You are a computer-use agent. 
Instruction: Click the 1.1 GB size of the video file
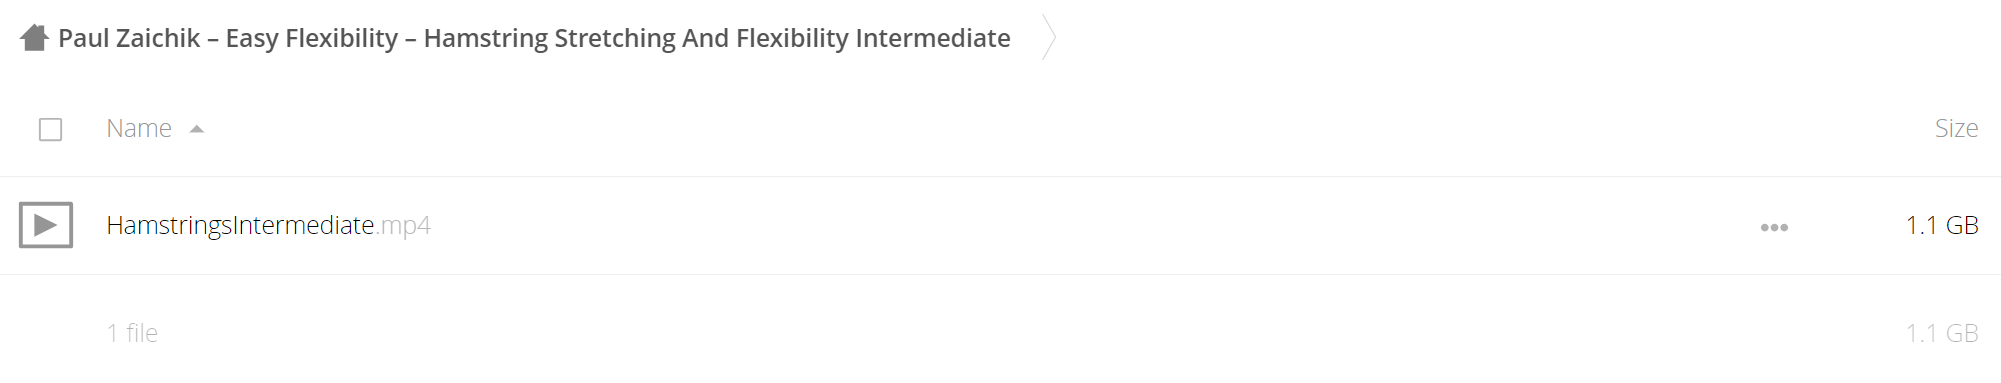[x=1942, y=225]
